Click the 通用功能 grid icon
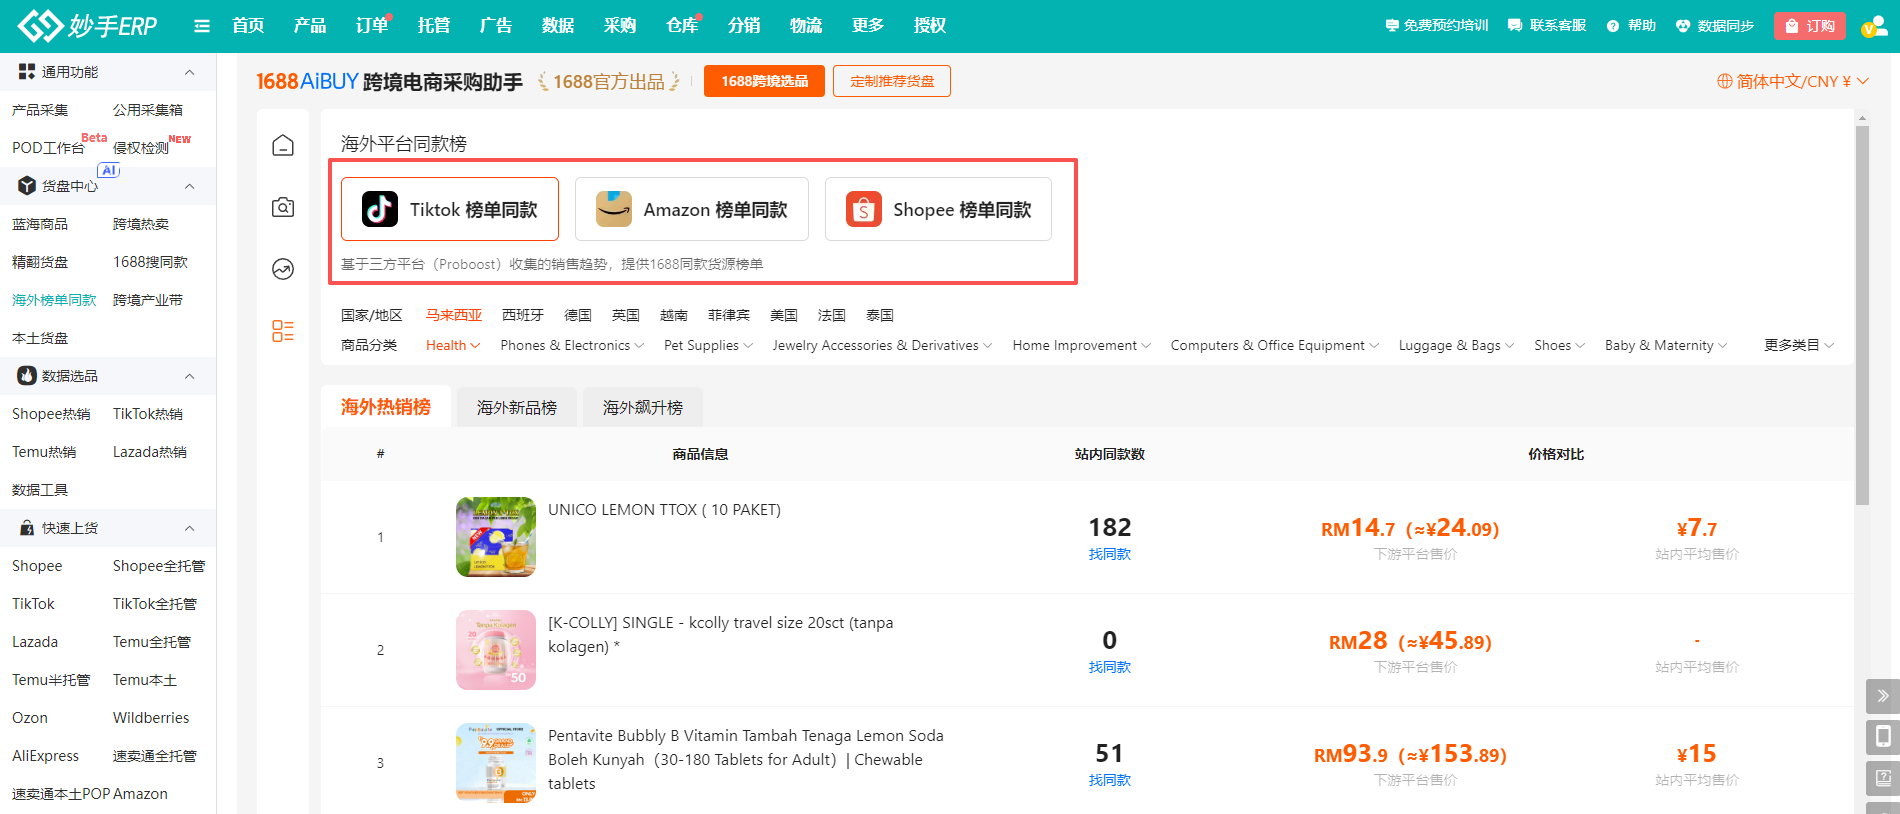The image size is (1900, 814). [27, 72]
